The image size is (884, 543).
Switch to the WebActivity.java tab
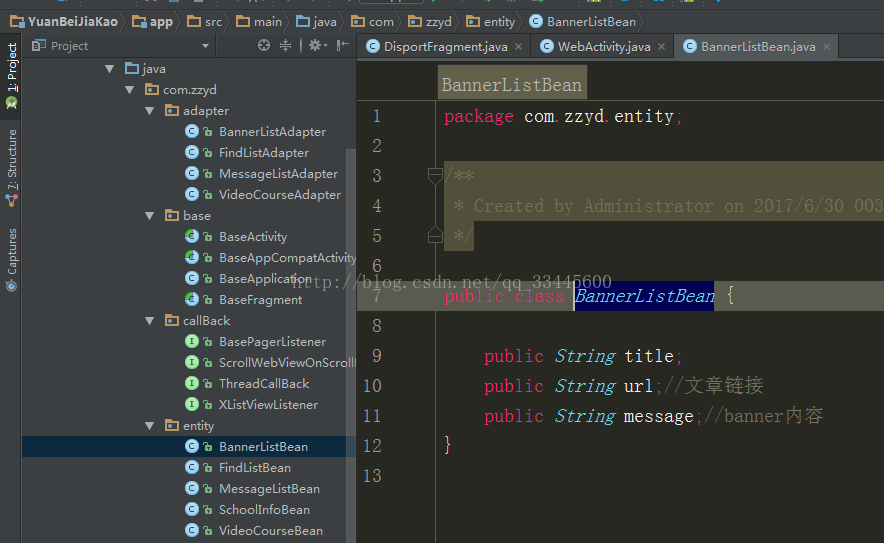(603, 47)
